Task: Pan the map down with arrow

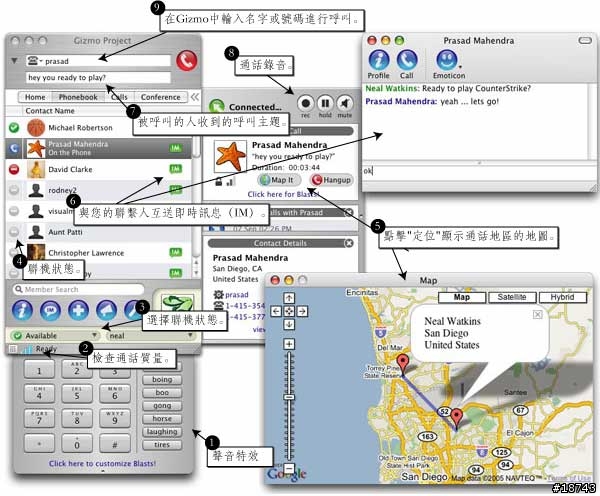Action: 289,325
